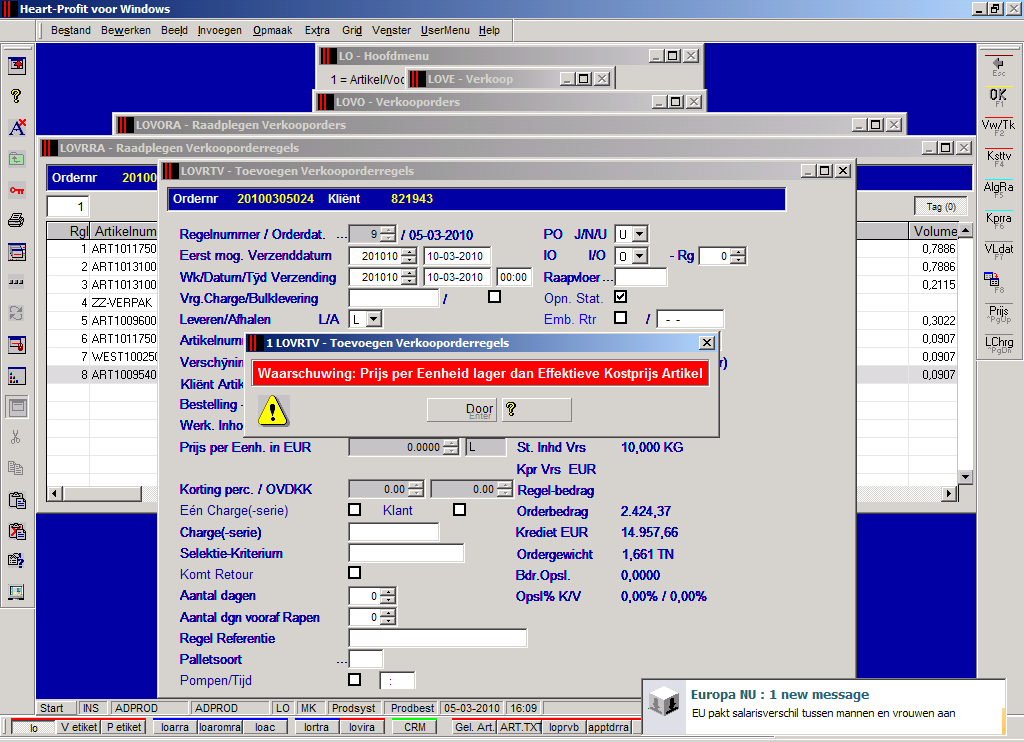The height and width of the screenshot is (742, 1024).
Task: Click the window list icon below the printer
Action: 16,251
